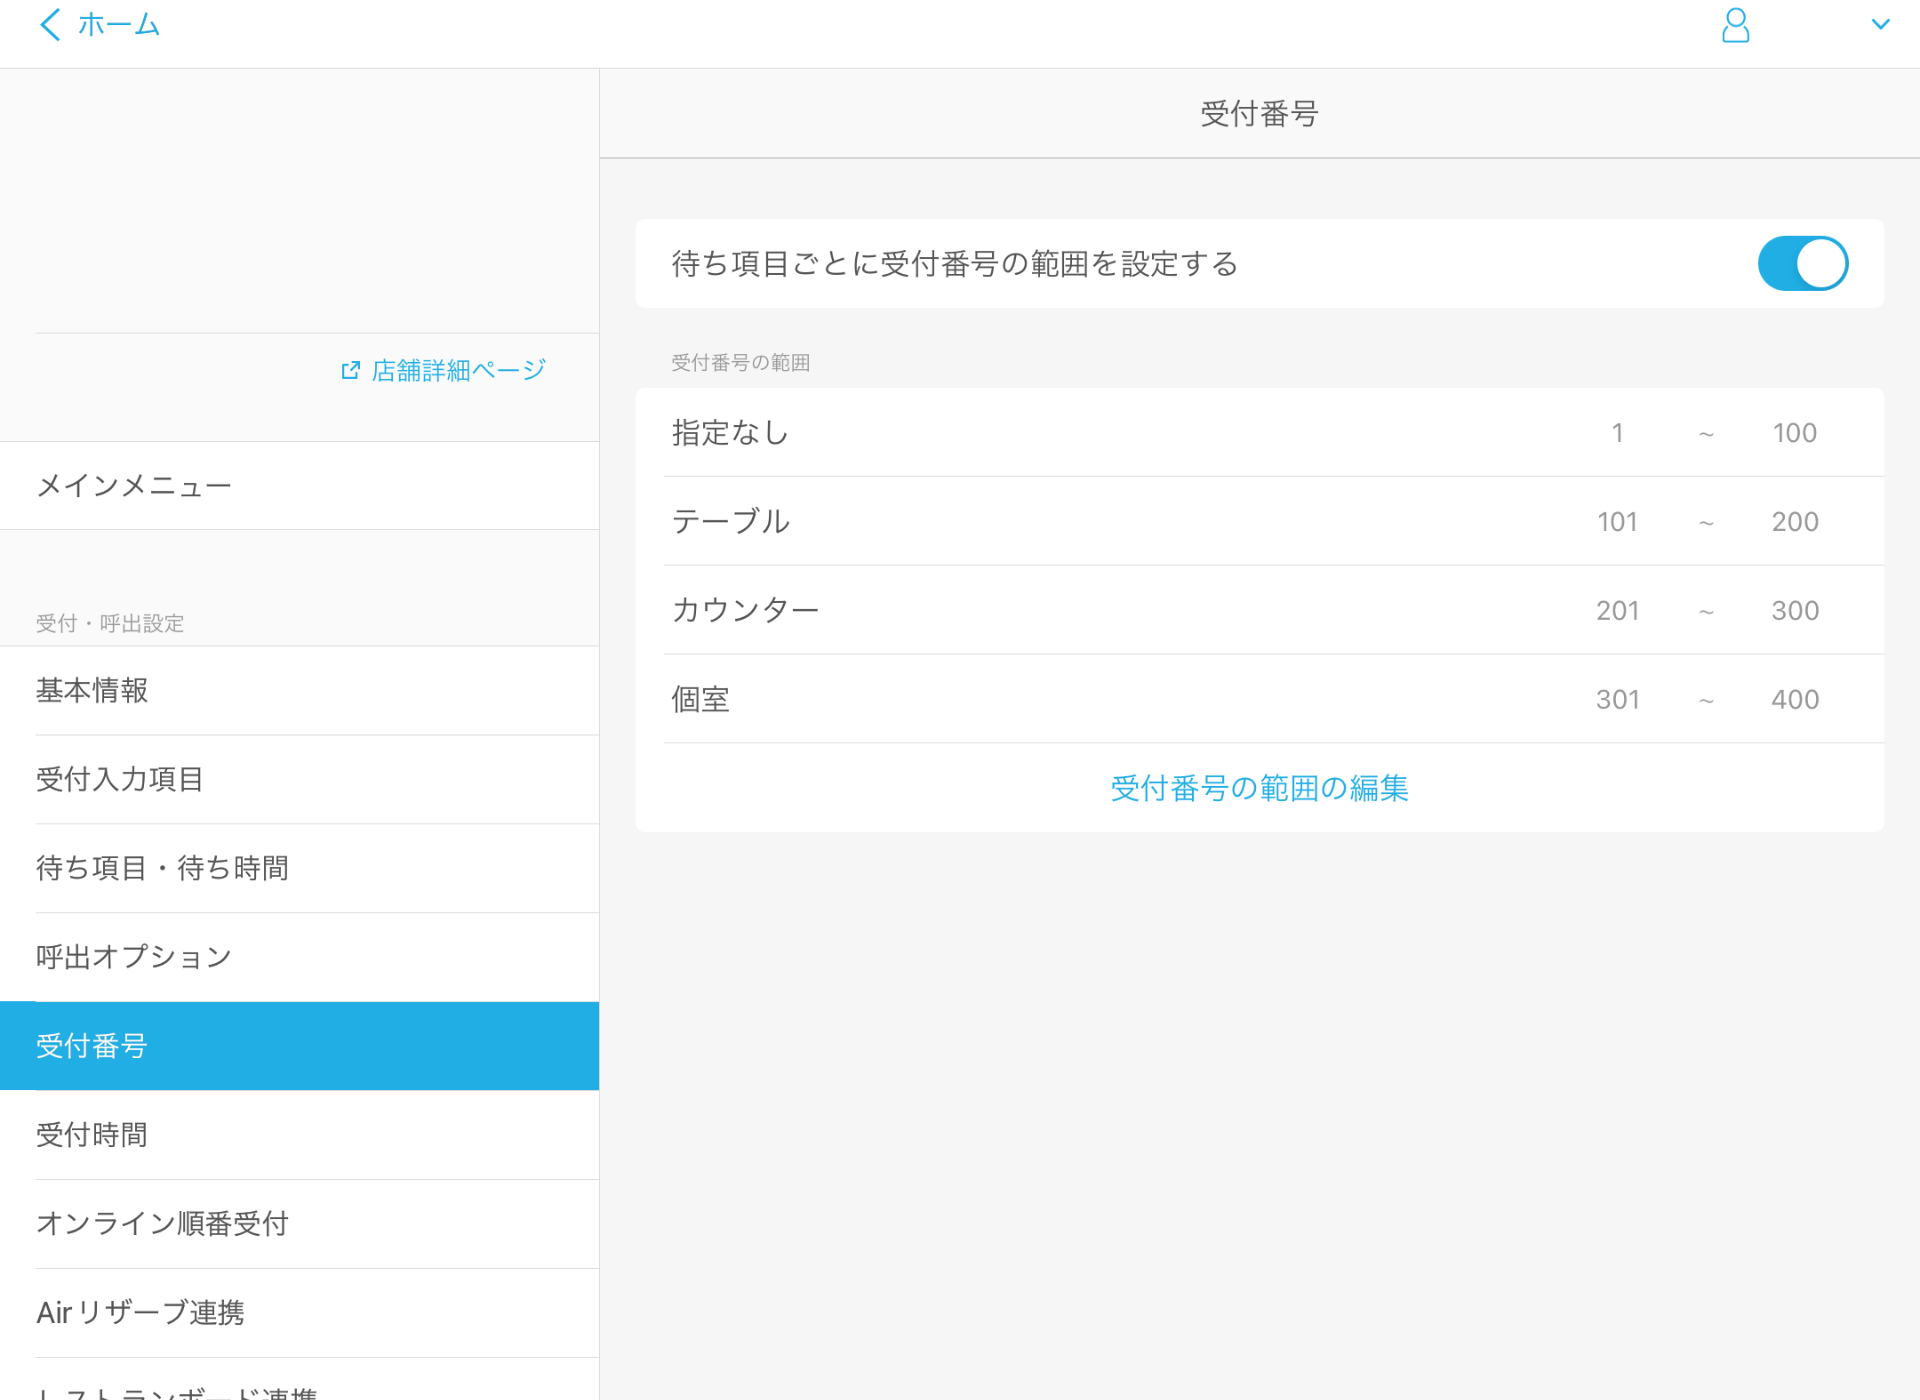Open Airリザーブ連携 settings
This screenshot has height=1400, width=1920.
(140, 1312)
